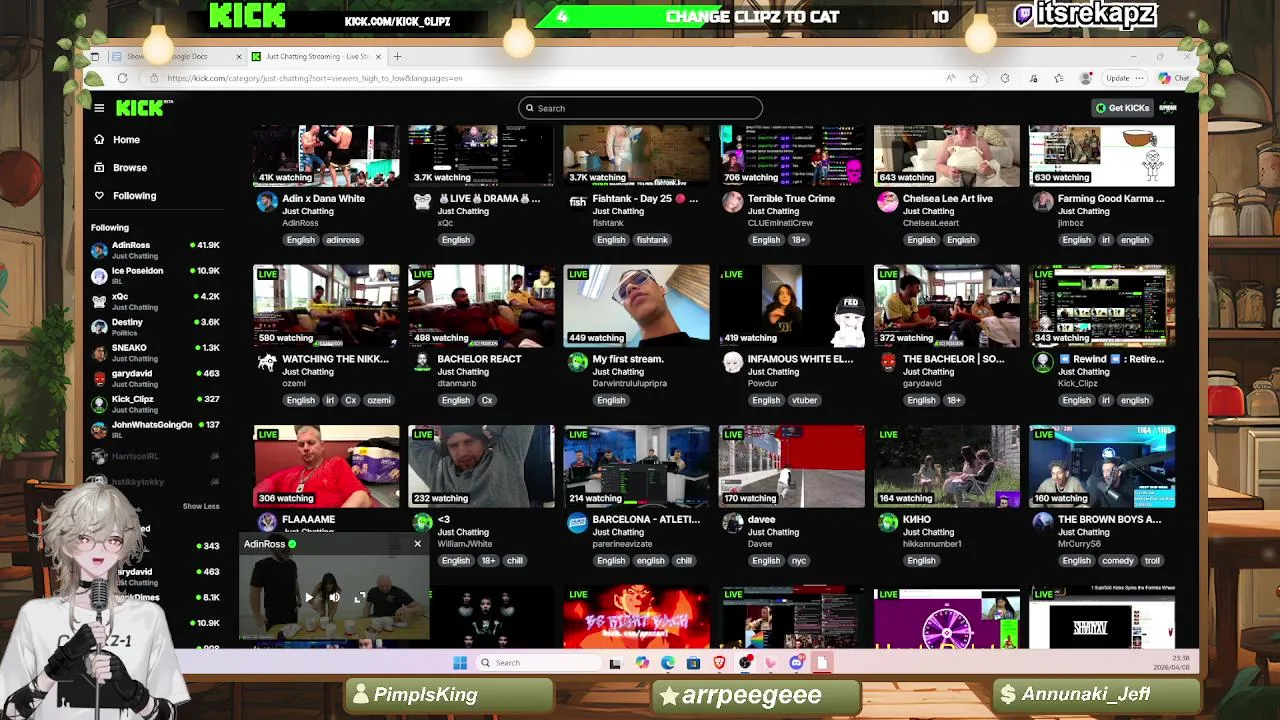Viewport: 1280px width, 720px height.
Task: Play the AdinRoss mini player video
Action: [x=309, y=597]
